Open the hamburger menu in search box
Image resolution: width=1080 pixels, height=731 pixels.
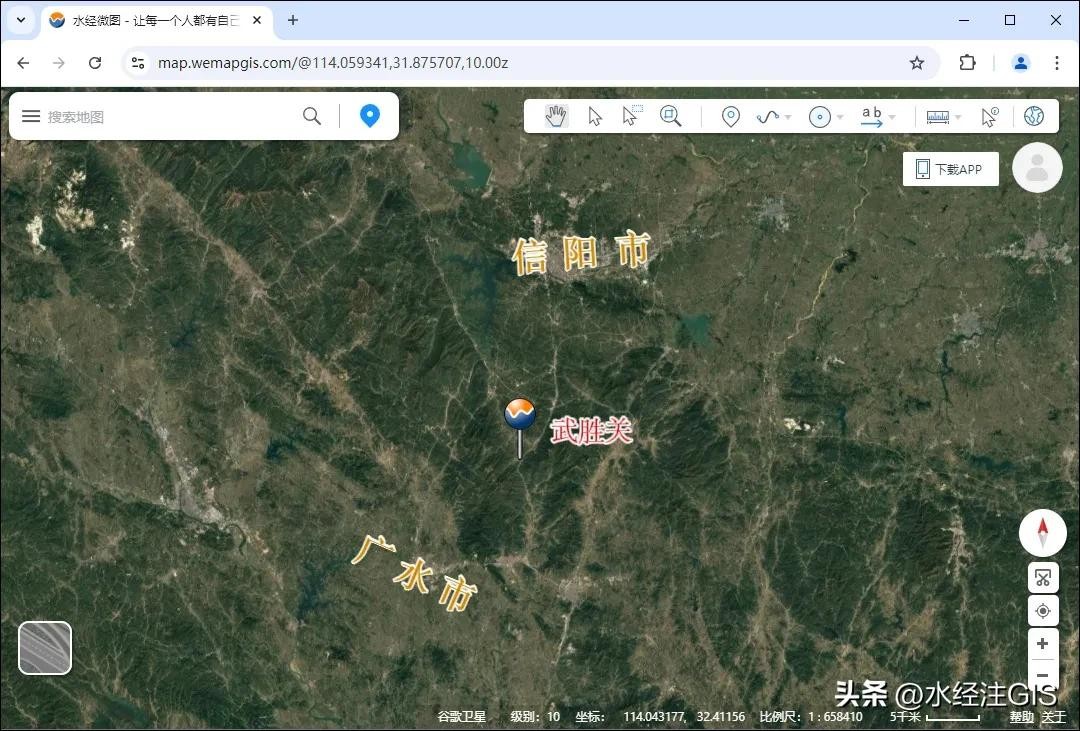[31, 117]
